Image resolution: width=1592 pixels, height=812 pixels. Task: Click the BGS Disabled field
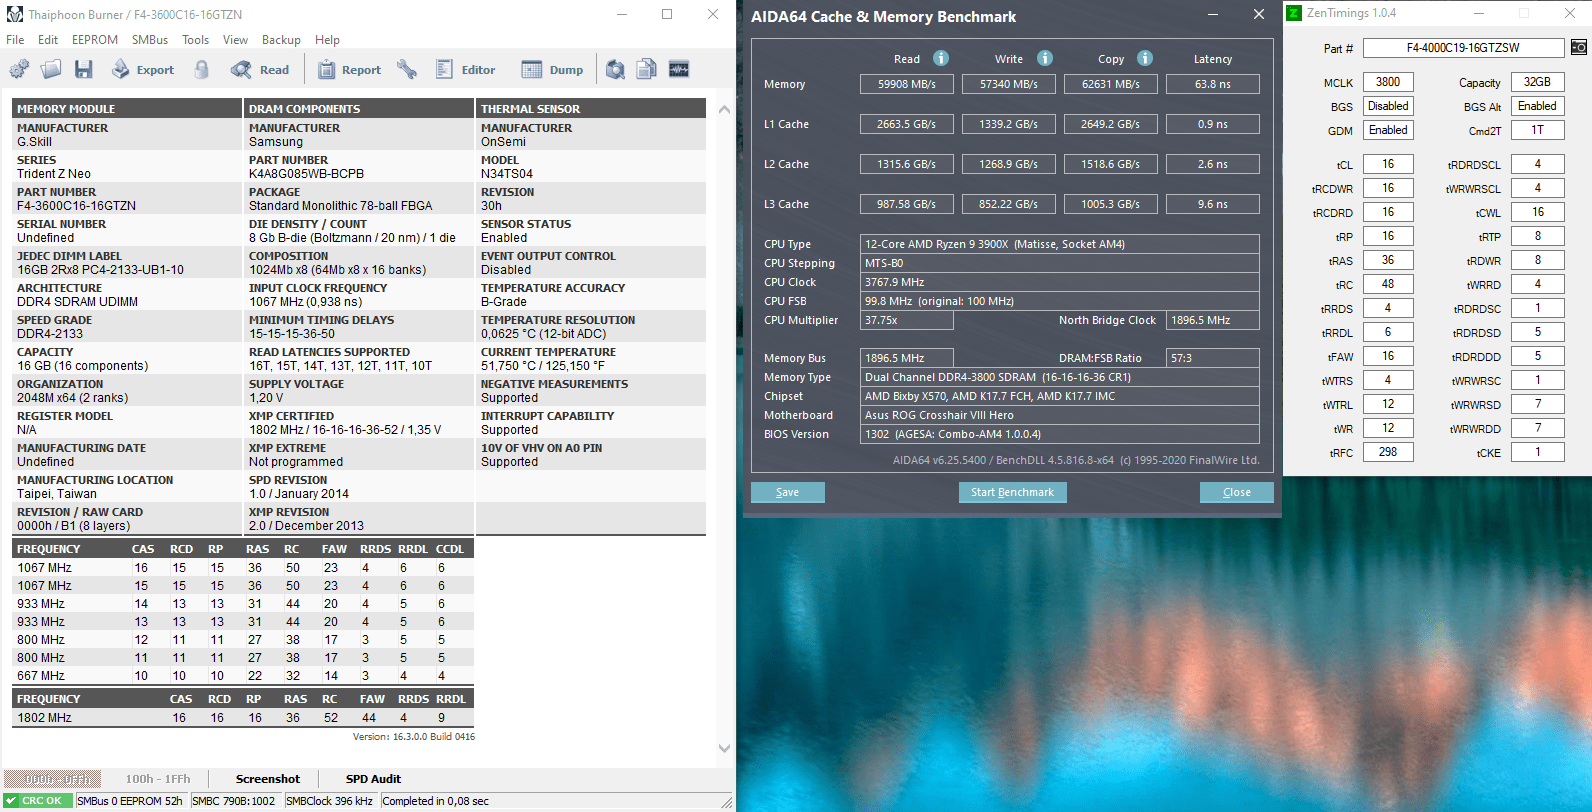1388,106
